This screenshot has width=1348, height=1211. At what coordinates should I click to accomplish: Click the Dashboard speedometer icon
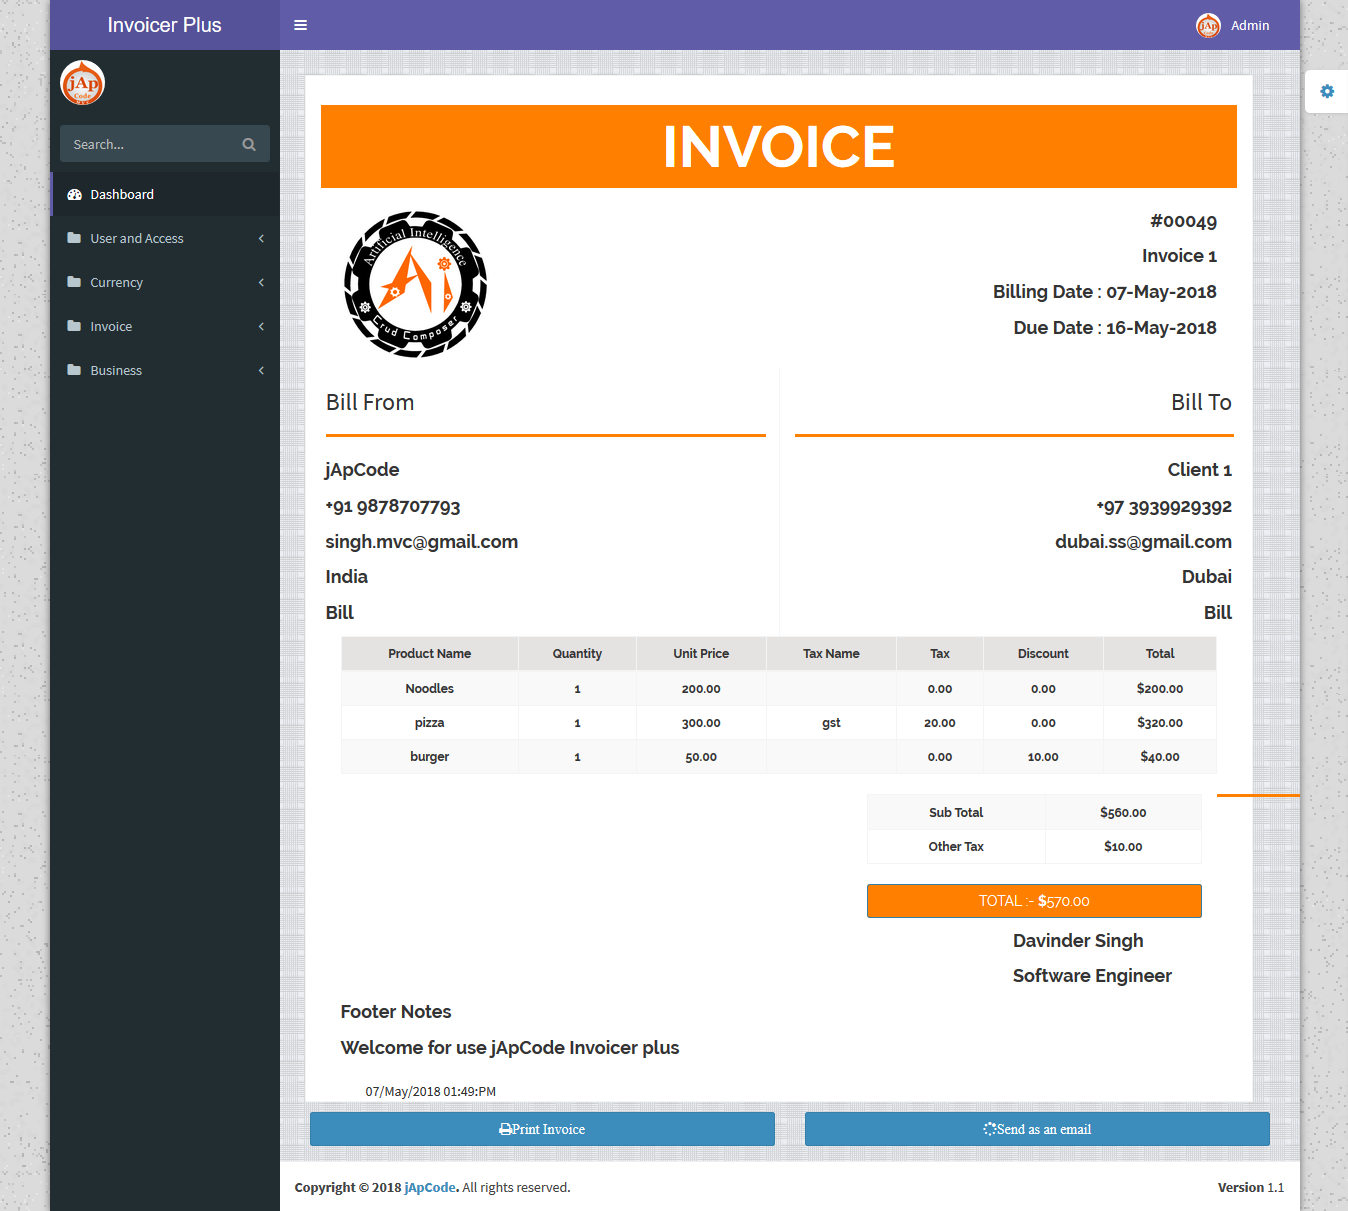click(74, 194)
